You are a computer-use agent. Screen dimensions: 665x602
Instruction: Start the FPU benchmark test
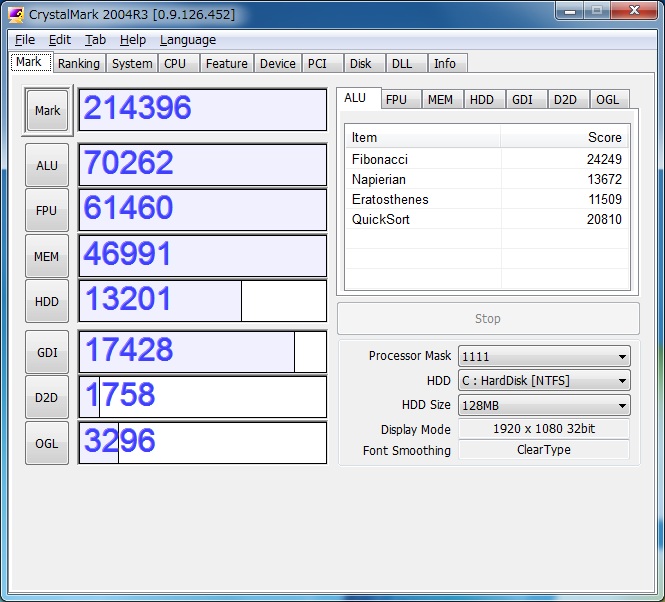click(x=47, y=210)
